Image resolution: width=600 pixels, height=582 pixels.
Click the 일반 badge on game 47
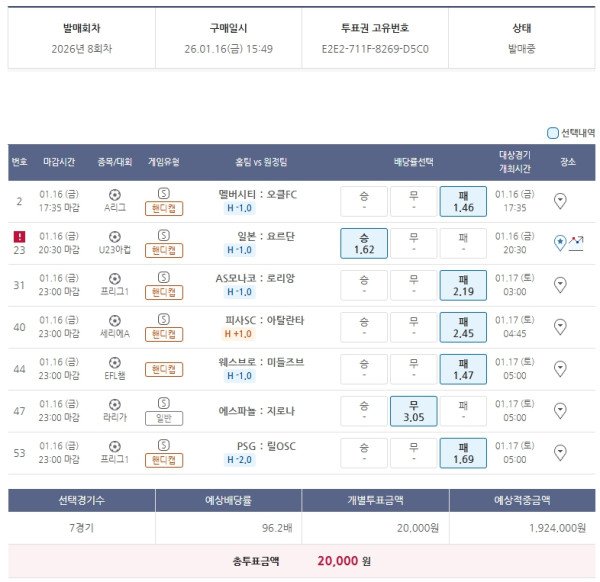point(164,418)
